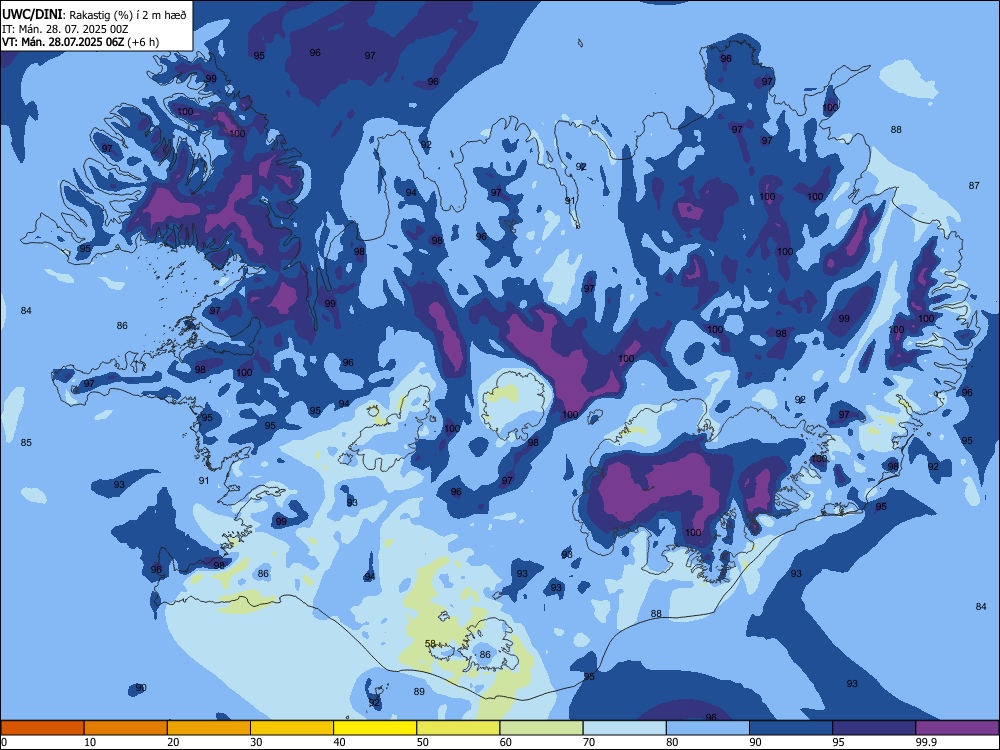
Task: Click the 85 humidity value on the map
Action: (x=26, y=443)
